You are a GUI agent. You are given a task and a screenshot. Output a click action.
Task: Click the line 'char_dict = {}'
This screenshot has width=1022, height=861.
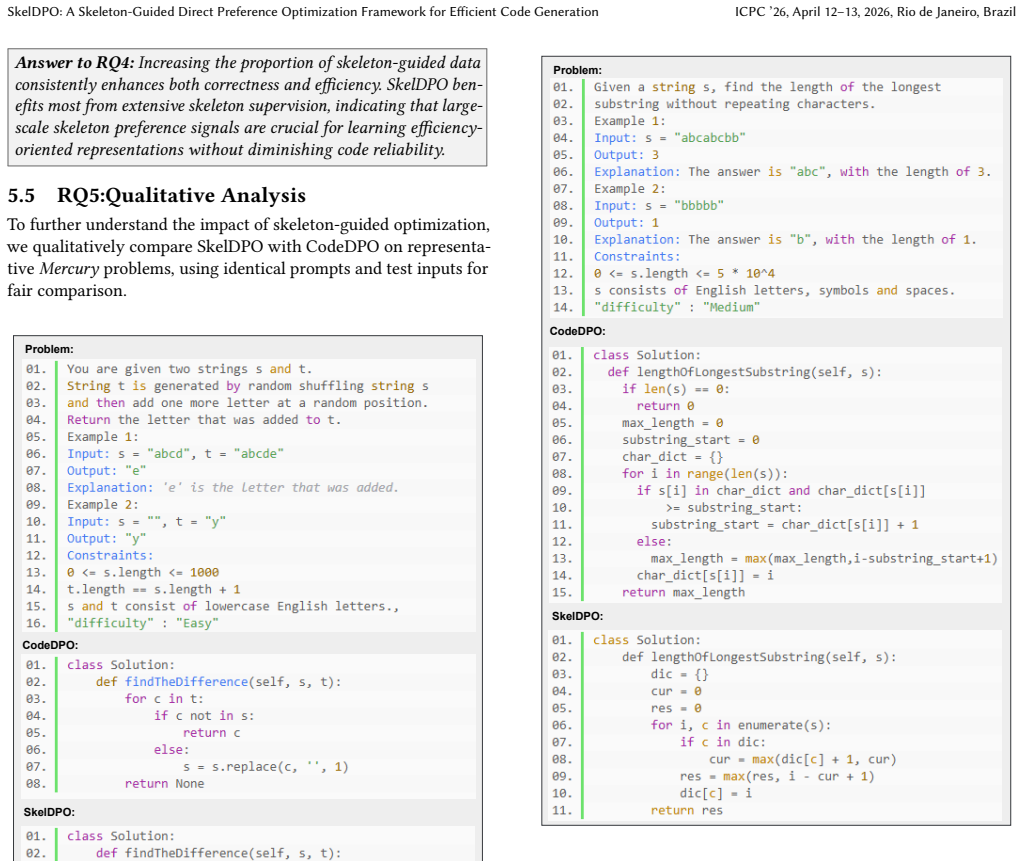coord(673,456)
